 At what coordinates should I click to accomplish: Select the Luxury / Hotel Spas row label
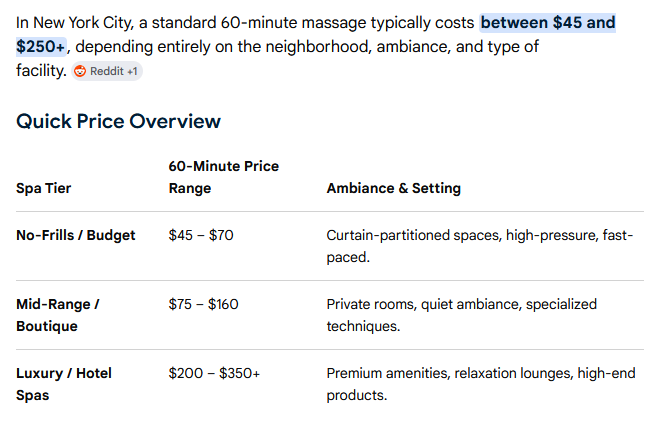(64, 384)
